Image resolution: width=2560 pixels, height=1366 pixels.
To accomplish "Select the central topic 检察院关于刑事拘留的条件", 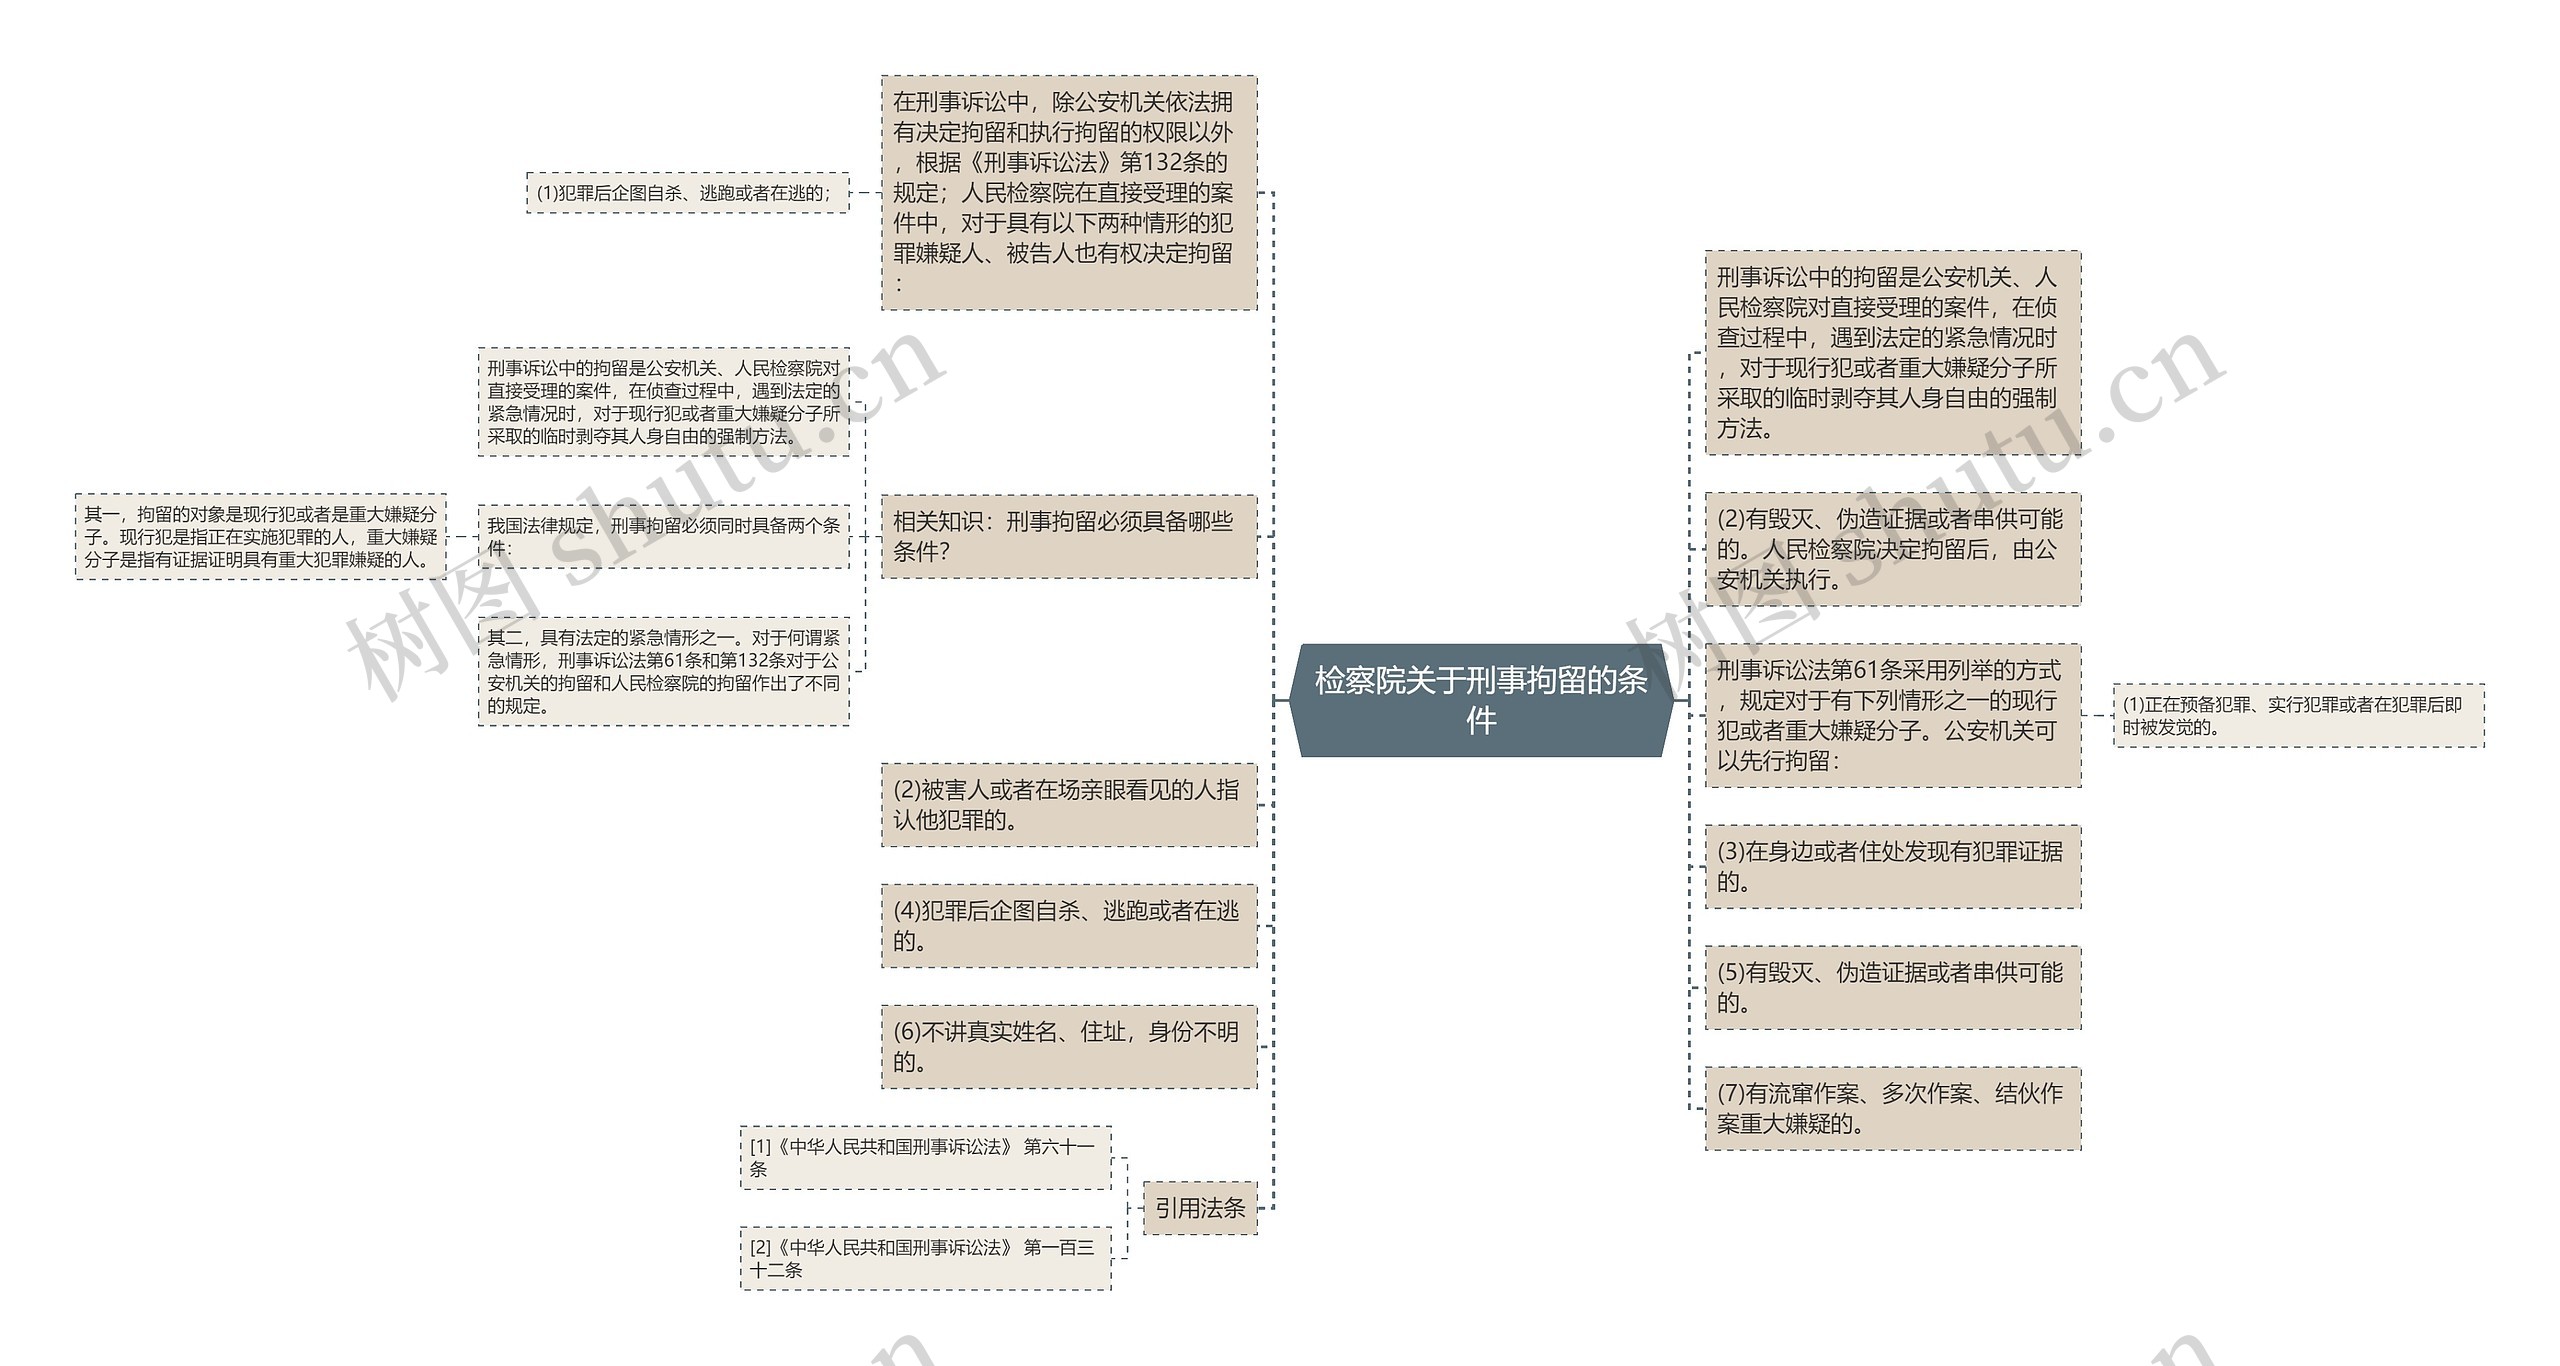I will click(1480, 700).
